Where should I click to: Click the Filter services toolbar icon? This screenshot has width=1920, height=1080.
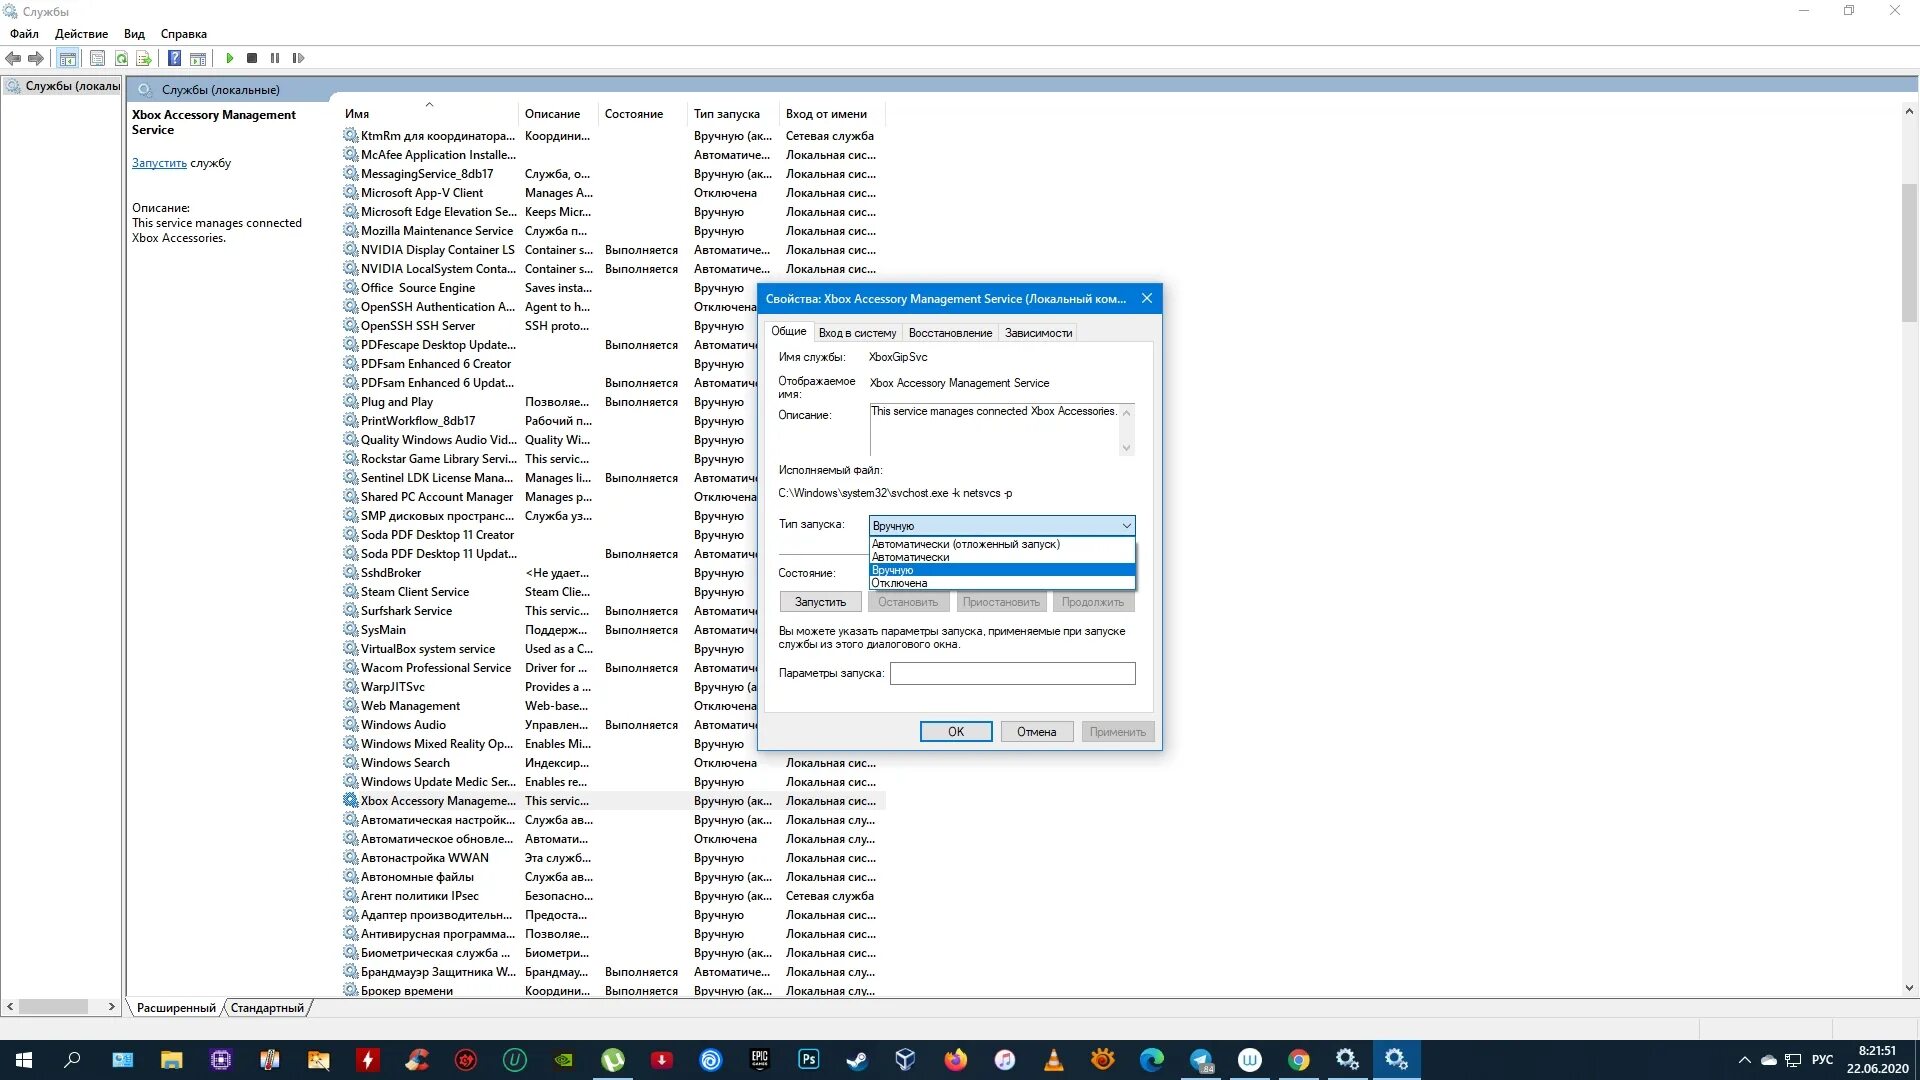coord(144,58)
